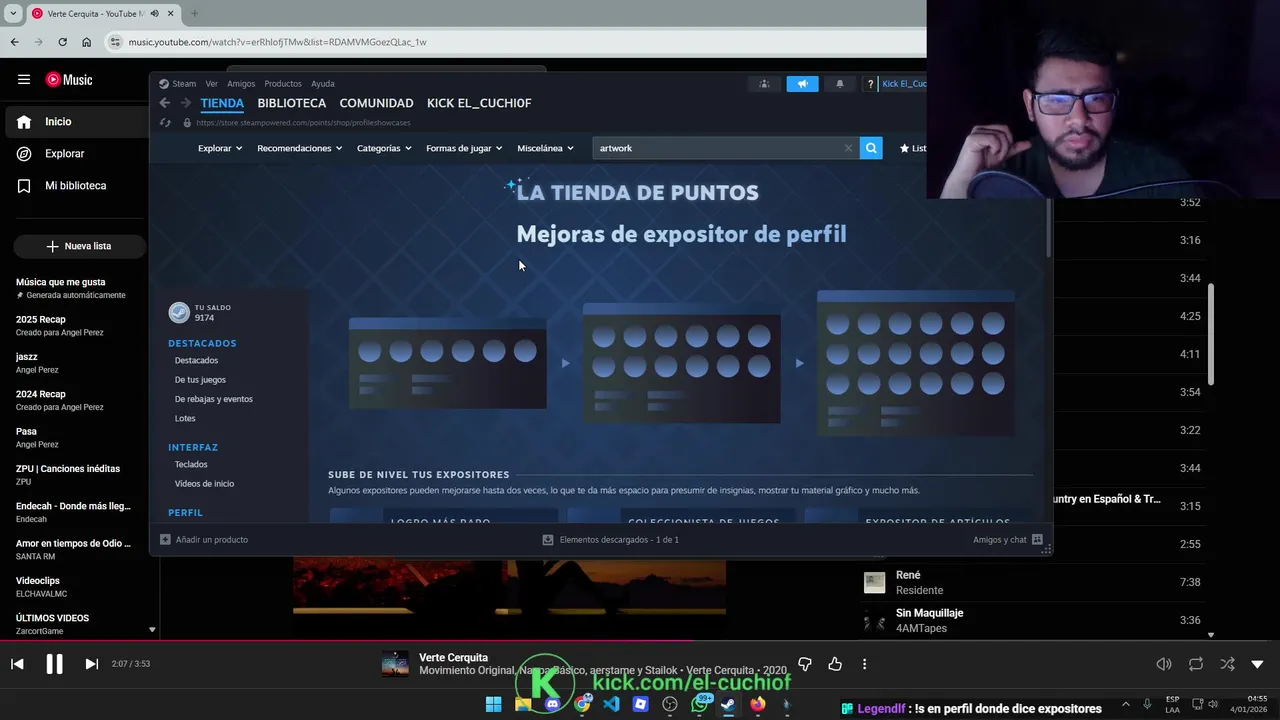This screenshot has width=1280, height=720.
Task: Reload the Steam store page
Action: (x=165, y=122)
